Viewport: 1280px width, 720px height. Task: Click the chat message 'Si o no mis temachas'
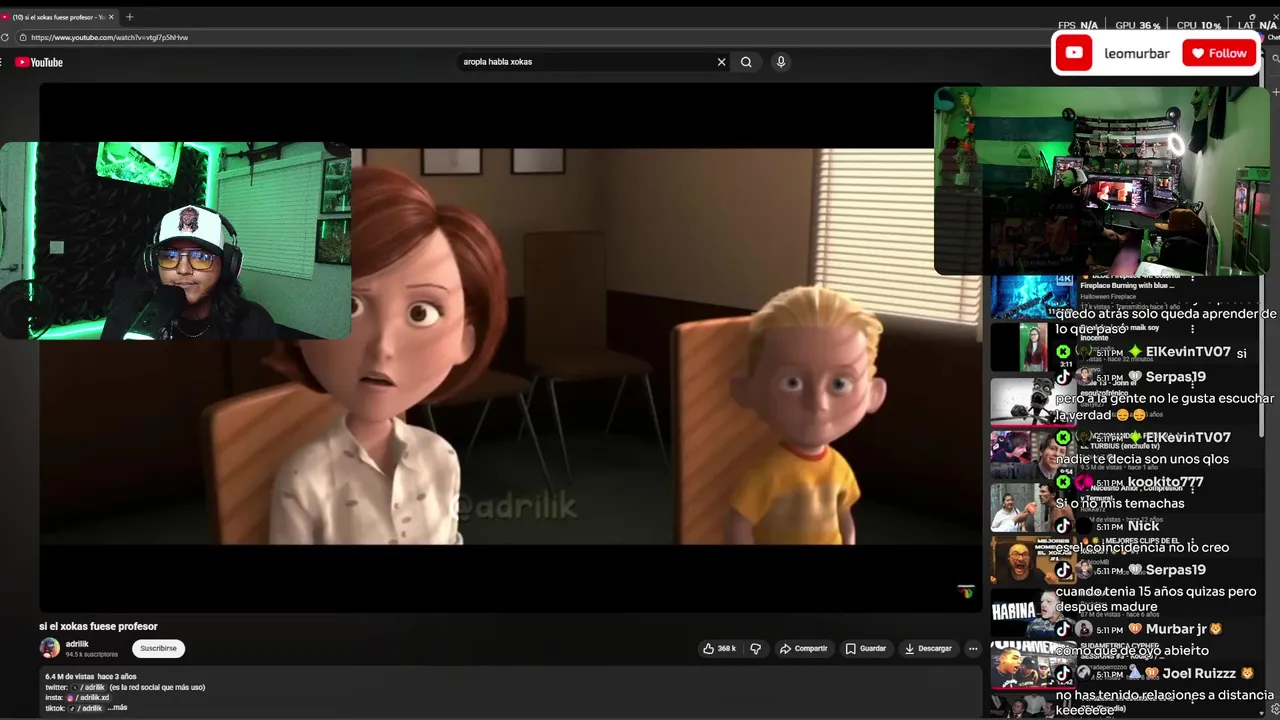pyautogui.click(x=1120, y=503)
